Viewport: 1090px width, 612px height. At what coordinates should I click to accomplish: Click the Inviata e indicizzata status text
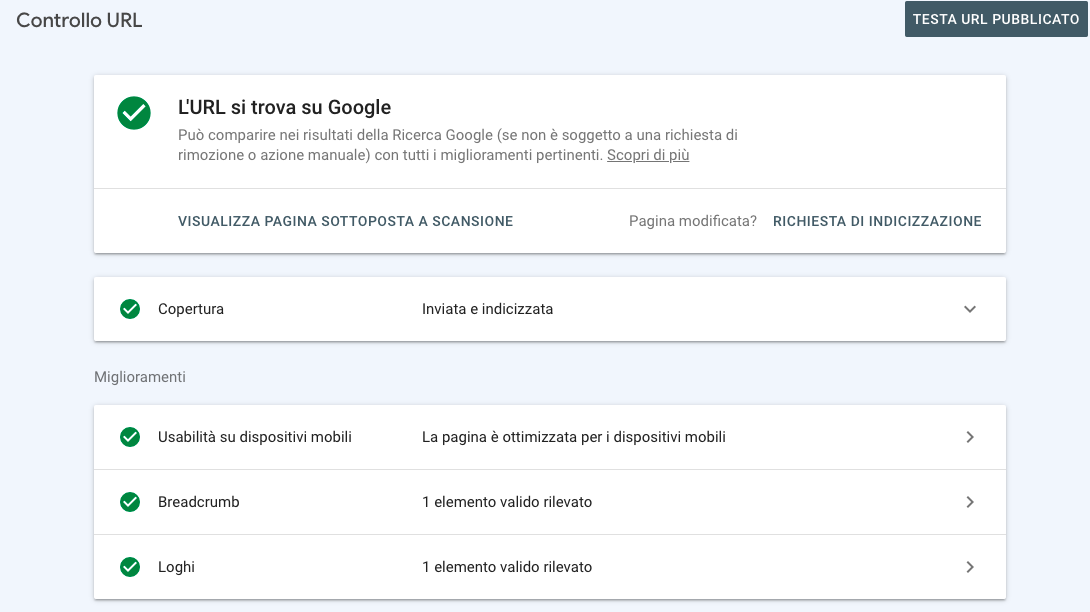pos(487,309)
